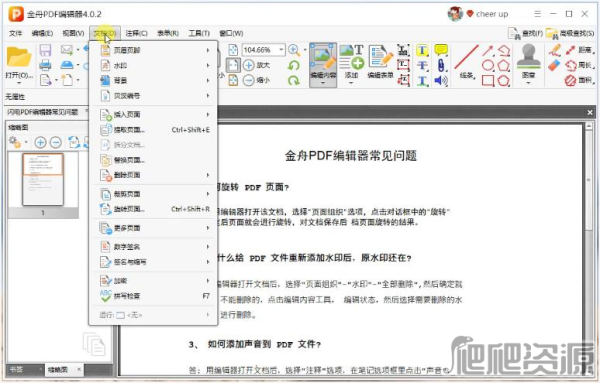Open the 文件 menu
This screenshot has width=600, height=383.
pyautogui.click(x=15, y=33)
